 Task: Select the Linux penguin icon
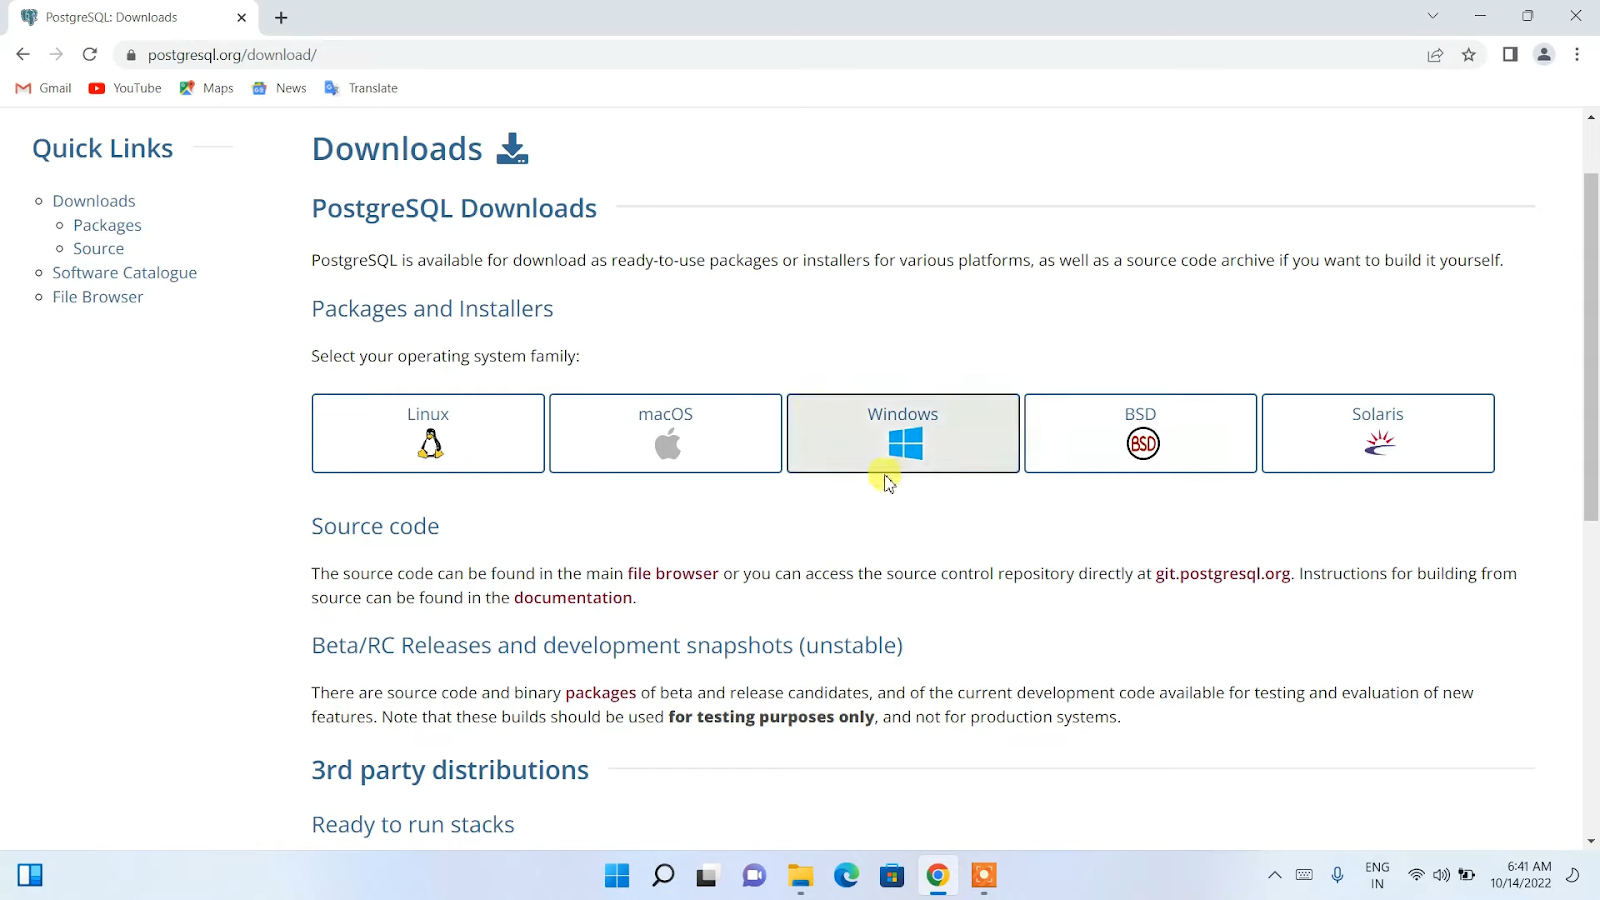point(428,443)
